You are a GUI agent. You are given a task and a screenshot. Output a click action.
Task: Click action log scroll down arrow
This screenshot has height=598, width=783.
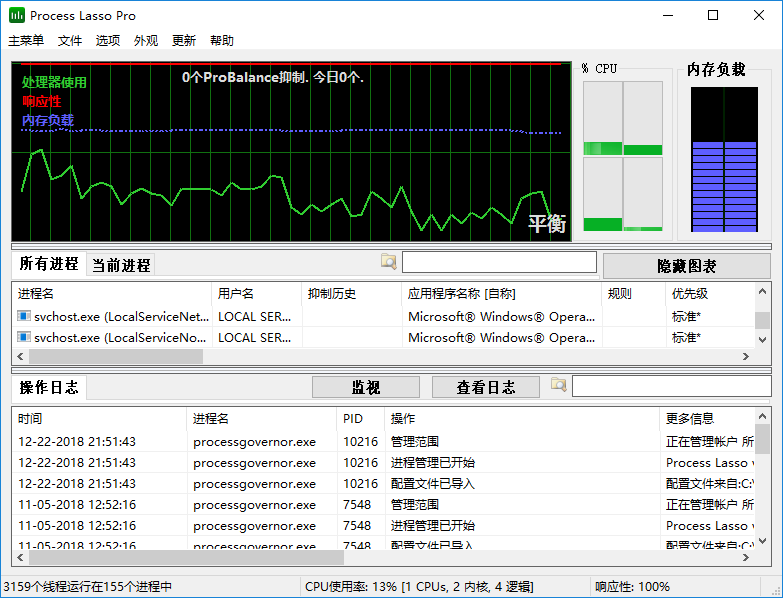click(x=762, y=541)
